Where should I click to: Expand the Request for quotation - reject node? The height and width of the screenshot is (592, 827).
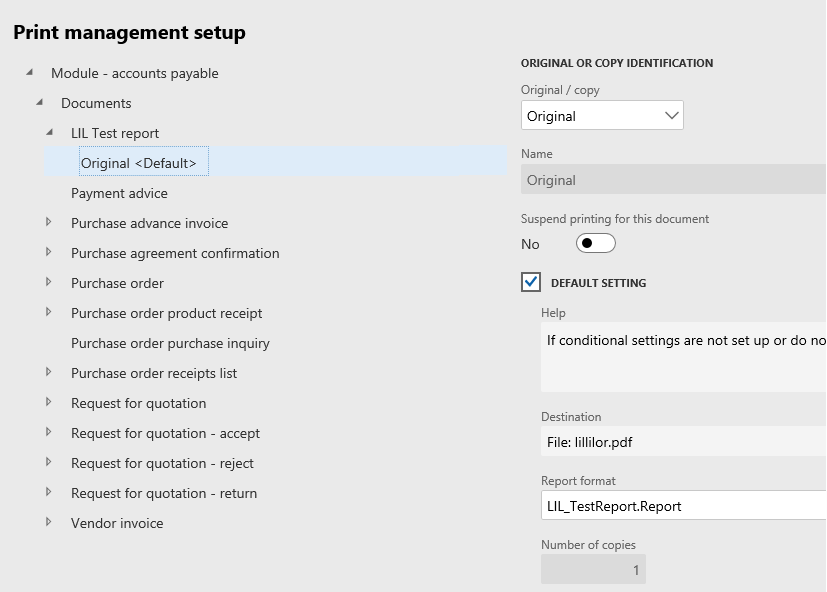[49, 463]
